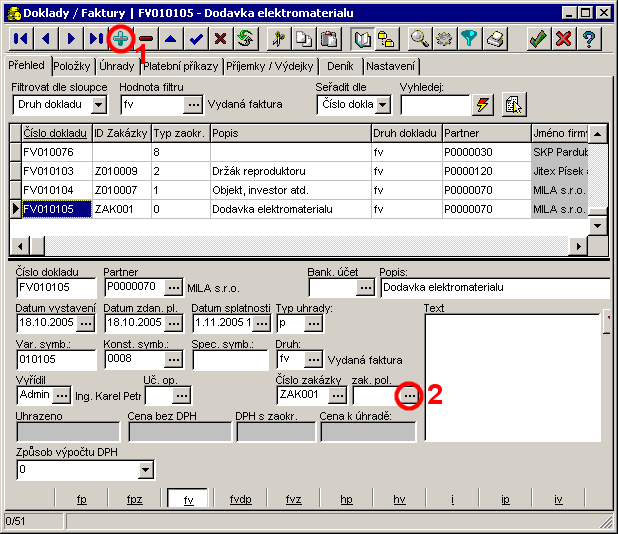Screen dimensions: 618x534
Task: Click the magnifier search icon in toolbar
Action: click(x=419, y=39)
